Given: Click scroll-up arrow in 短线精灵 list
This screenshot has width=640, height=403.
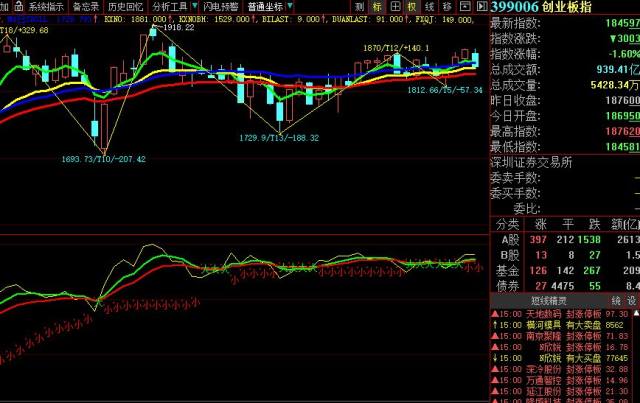Looking at the screenshot, I should coord(636,313).
